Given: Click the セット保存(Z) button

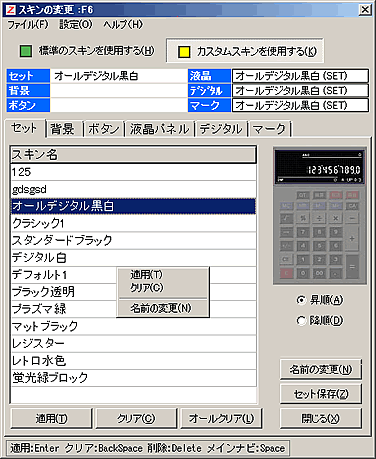Looking at the screenshot, I should pos(320,394).
